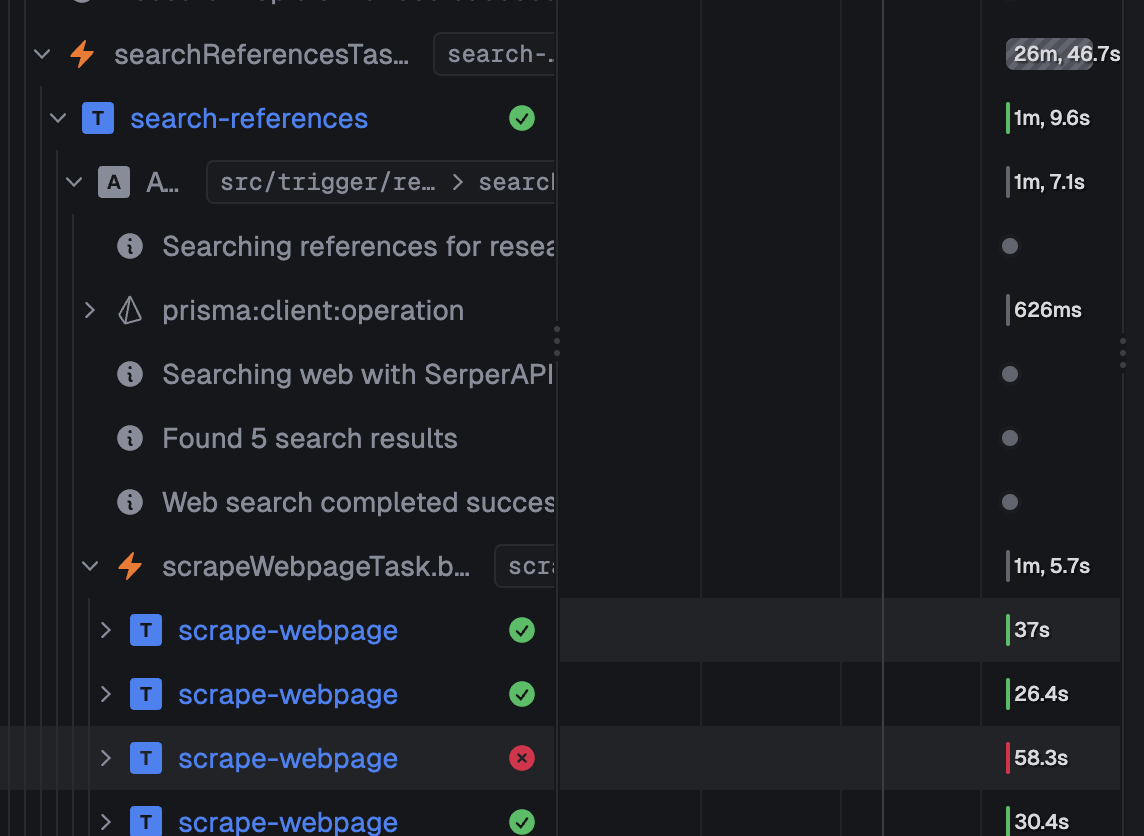Select the searchReferencesTas… row text
The width and height of the screenshot is (1144, 836).
click(261, 55)
